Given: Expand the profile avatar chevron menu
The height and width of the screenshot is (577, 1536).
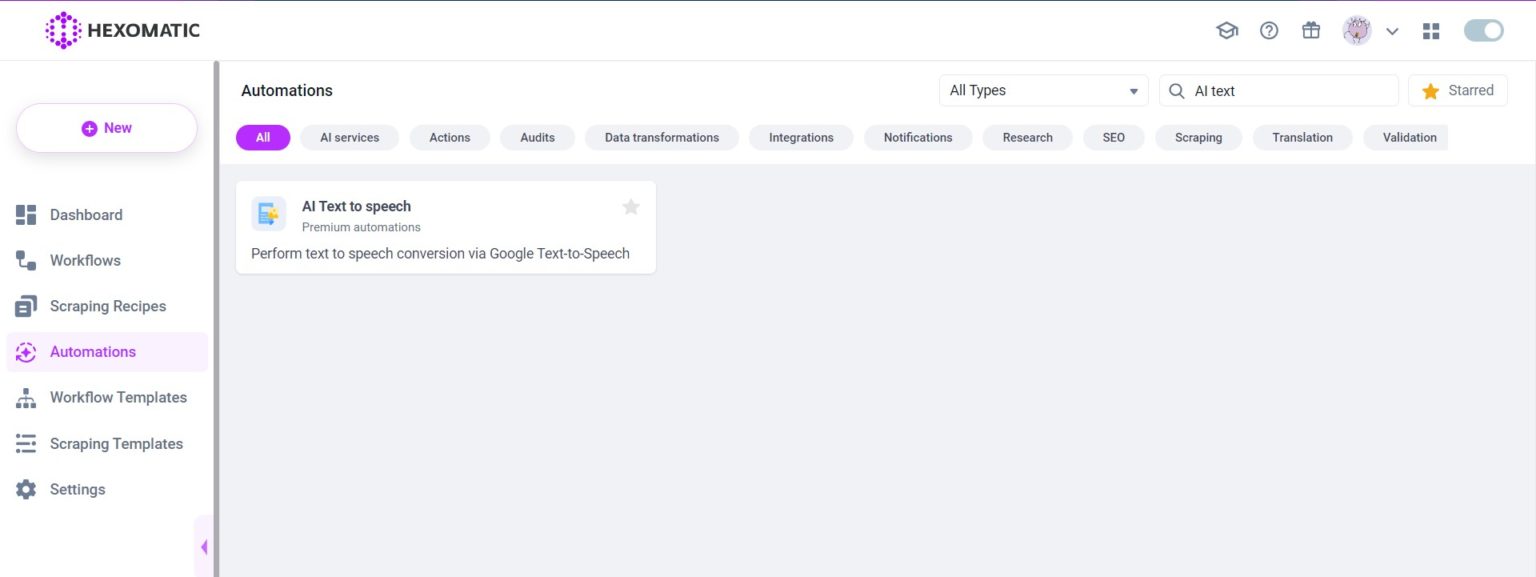Looking at the screenshot, I should coord(1392,30).
